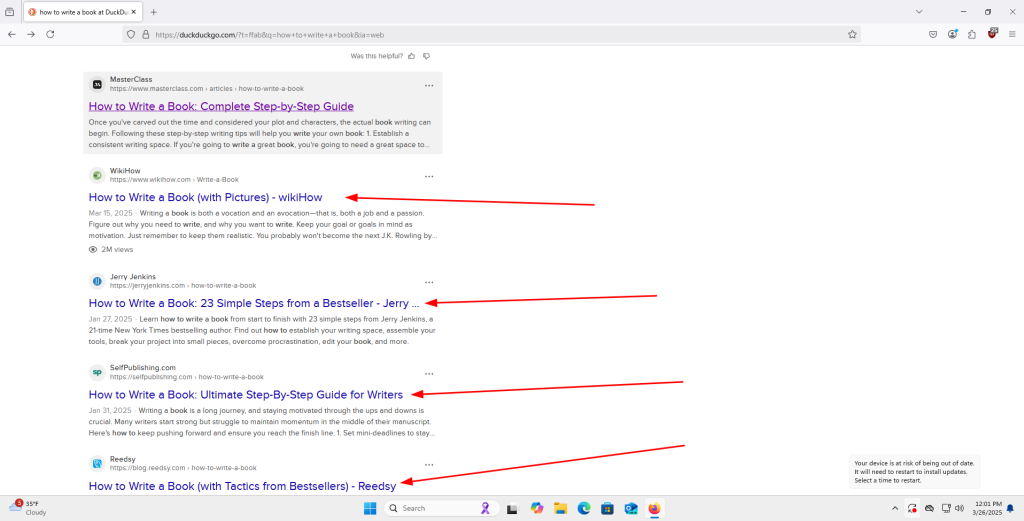Open the weather widget showing 35°F Cloudy

(25, 508)
